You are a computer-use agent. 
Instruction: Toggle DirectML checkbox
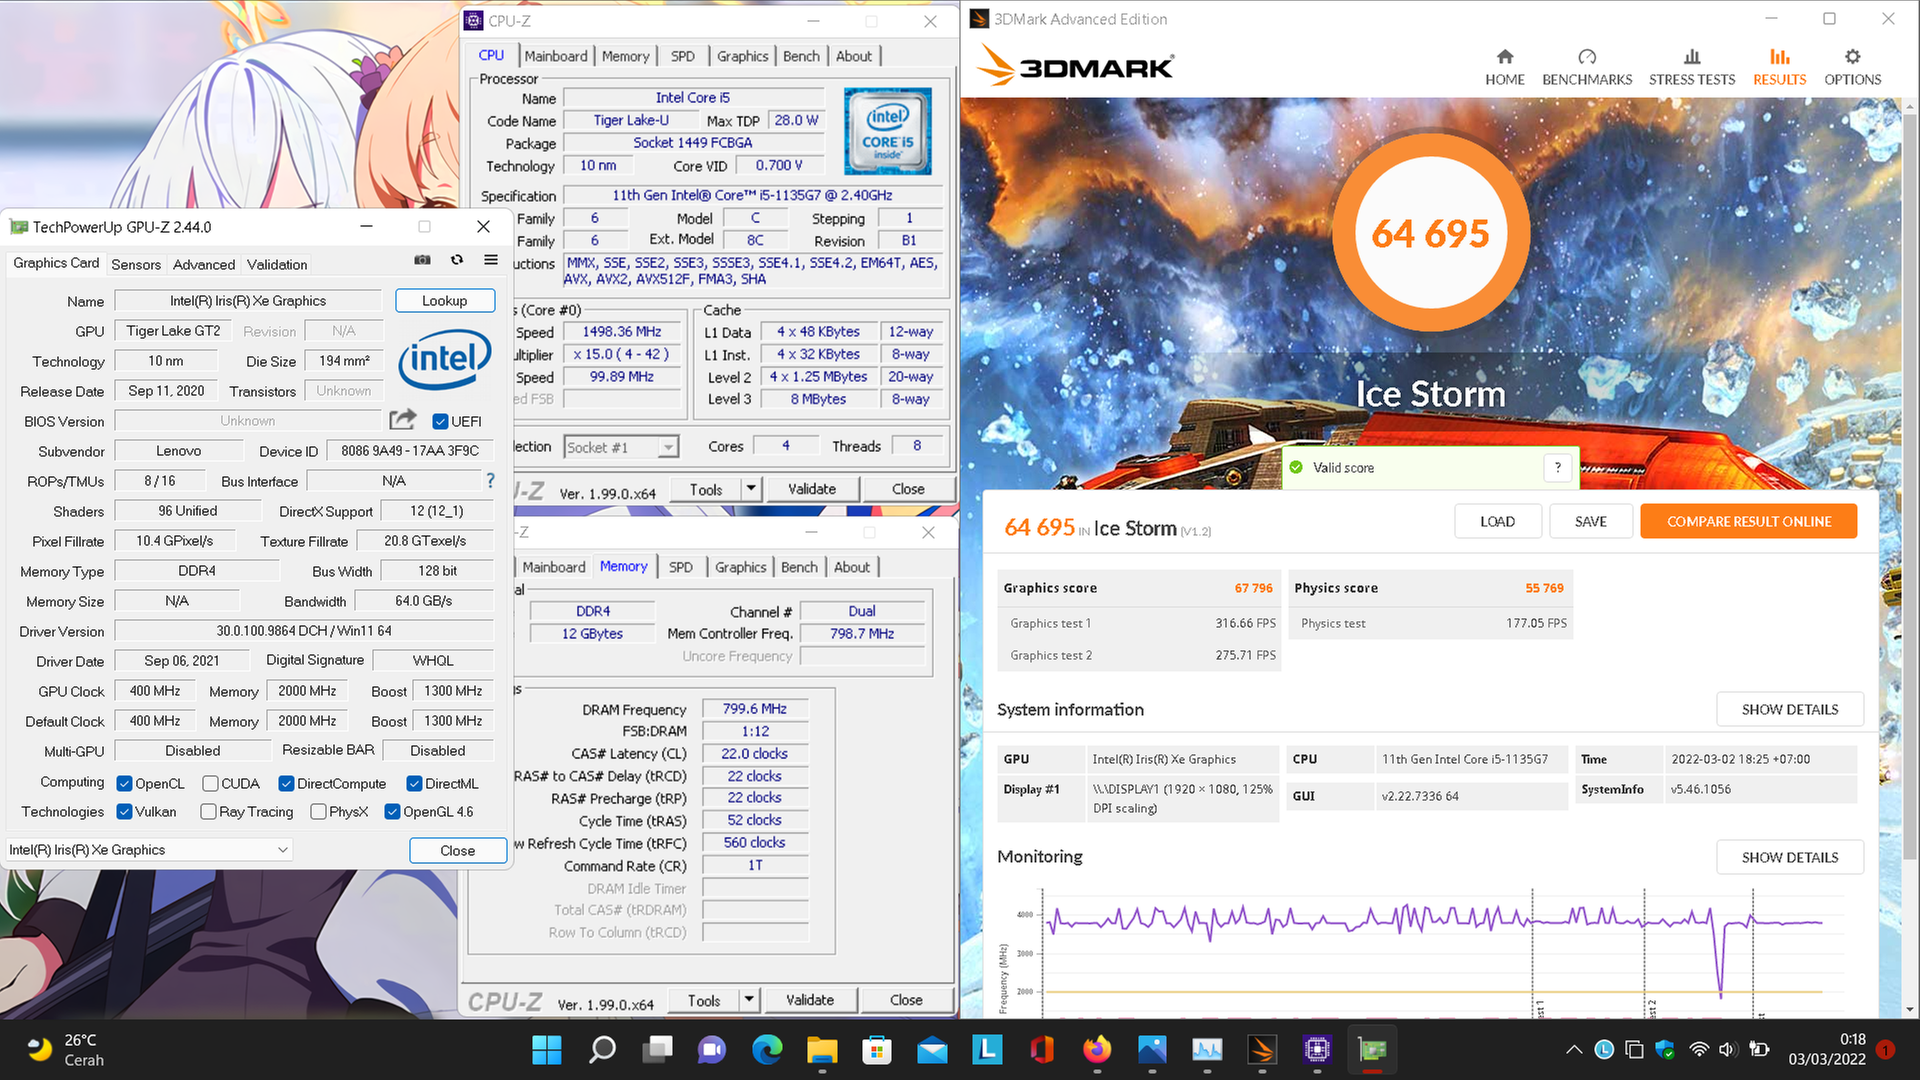[x=414, y=783]
